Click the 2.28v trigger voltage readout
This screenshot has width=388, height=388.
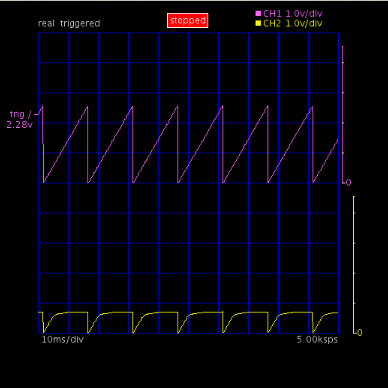pos(20,125)
